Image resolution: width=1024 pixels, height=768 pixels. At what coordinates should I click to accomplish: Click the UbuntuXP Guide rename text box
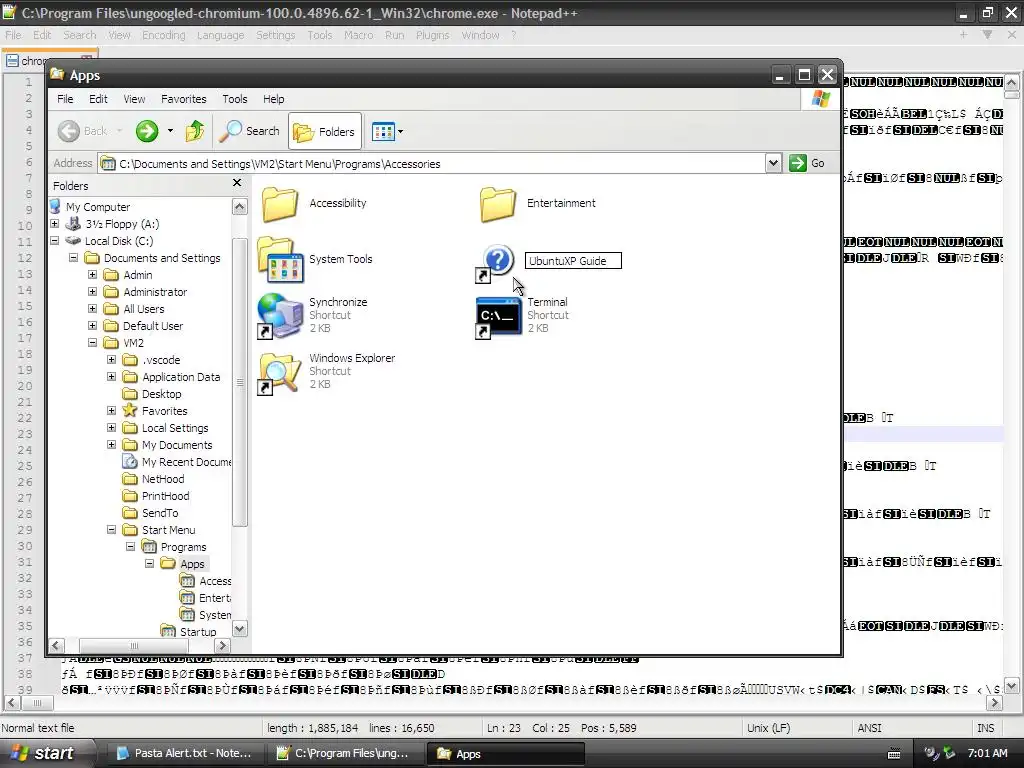[x=573, y=261]
